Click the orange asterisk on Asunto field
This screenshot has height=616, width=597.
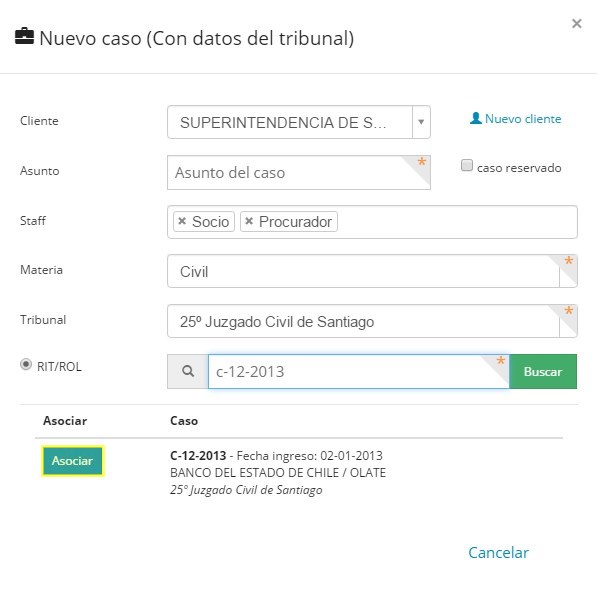421,161
